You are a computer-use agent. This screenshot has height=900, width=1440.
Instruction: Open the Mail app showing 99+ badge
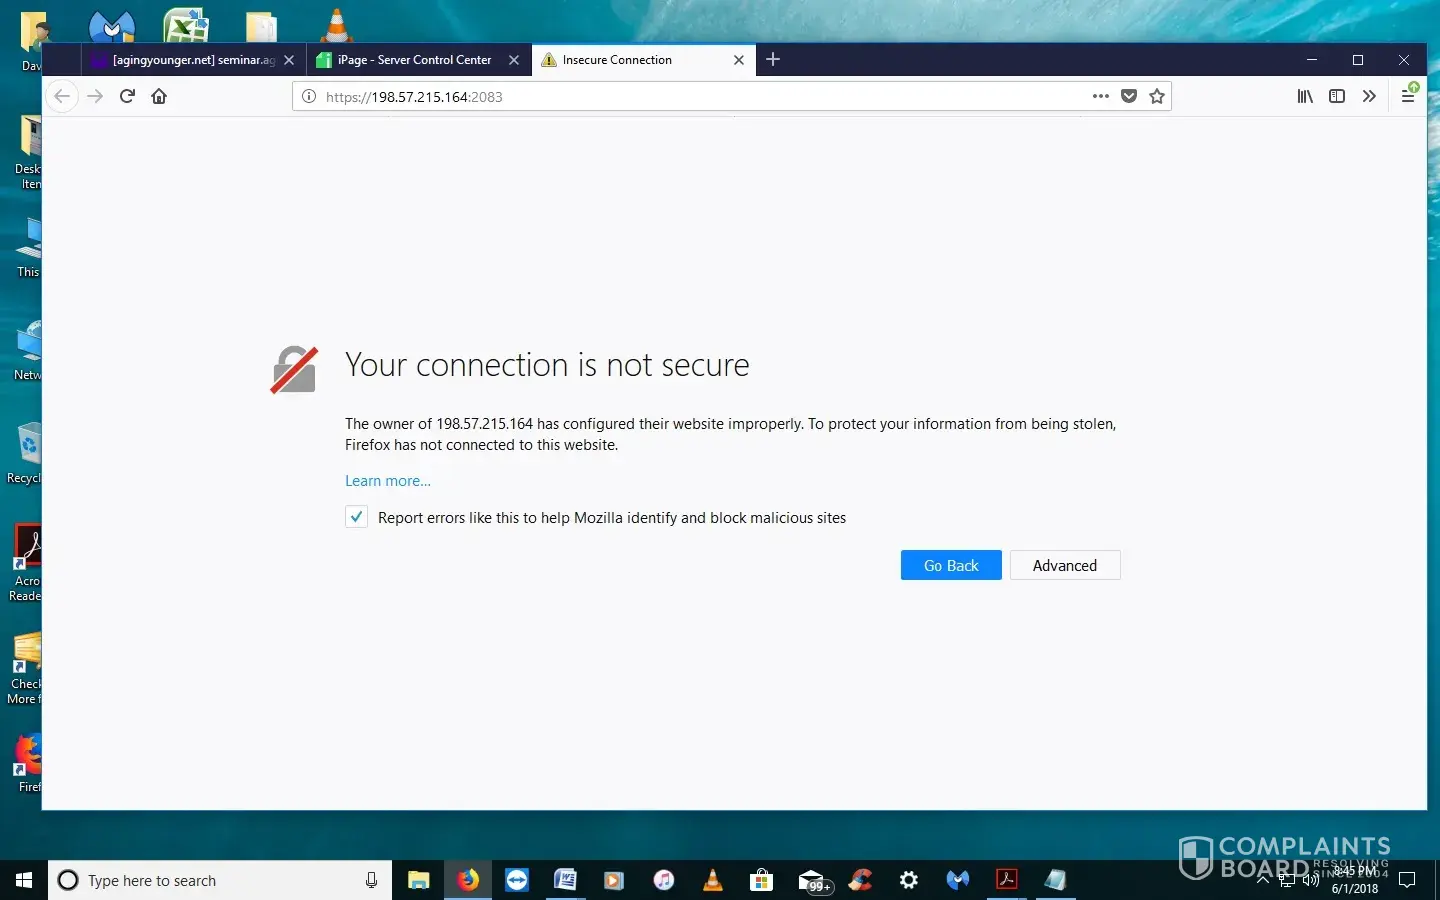(x=813, y=881)
